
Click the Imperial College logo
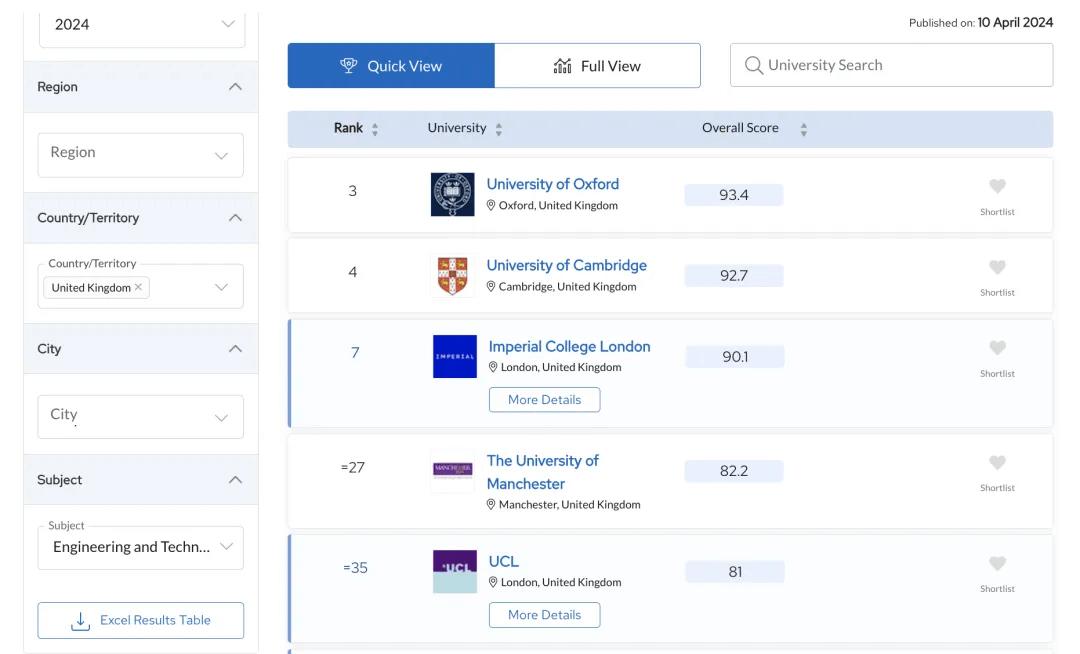455,356
